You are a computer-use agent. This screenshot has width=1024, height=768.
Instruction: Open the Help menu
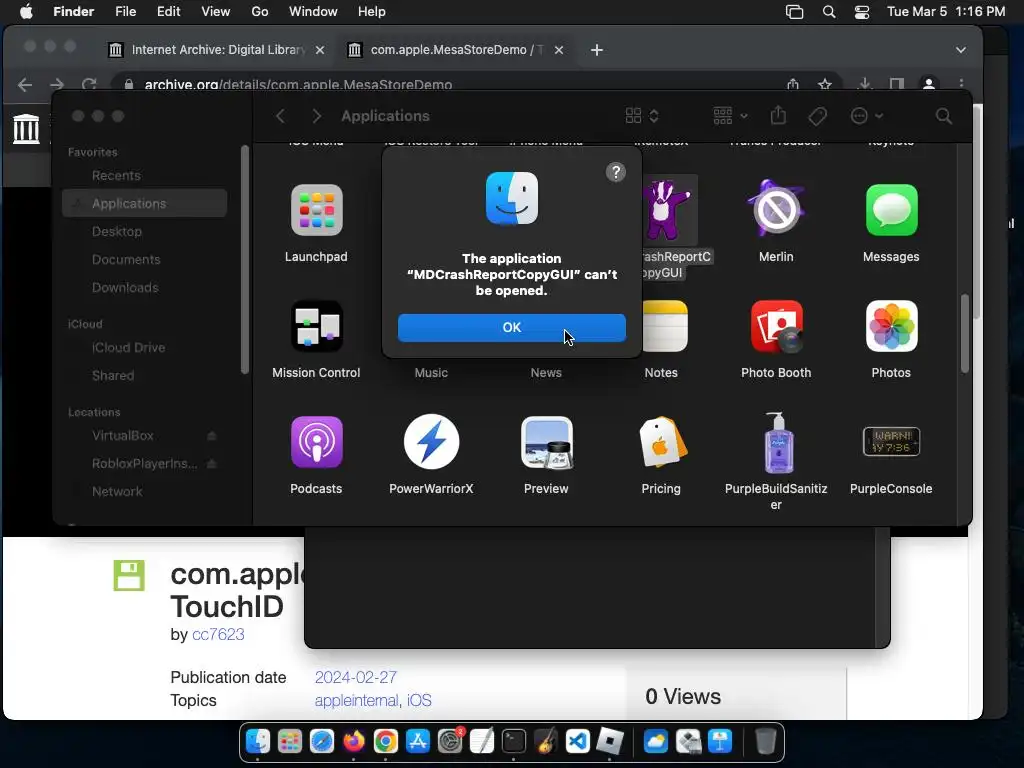coord(372,12)
